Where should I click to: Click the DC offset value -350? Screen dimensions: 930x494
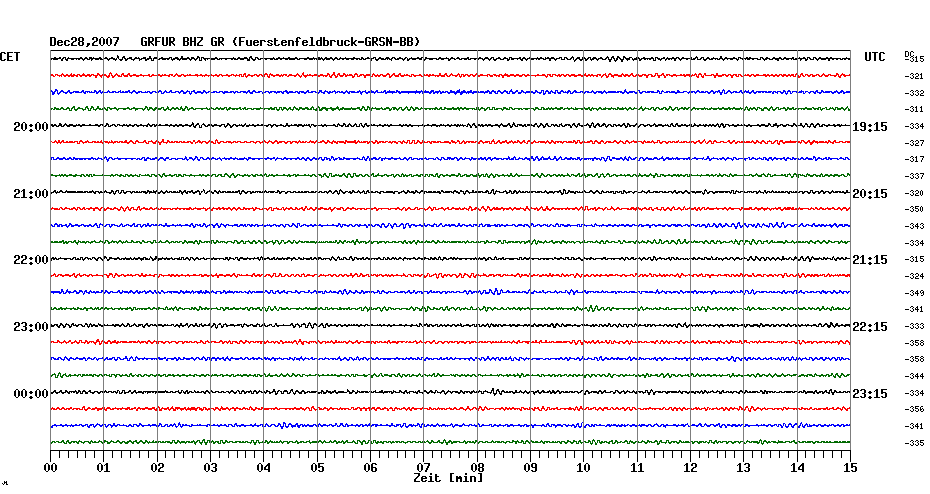(914, 209)
